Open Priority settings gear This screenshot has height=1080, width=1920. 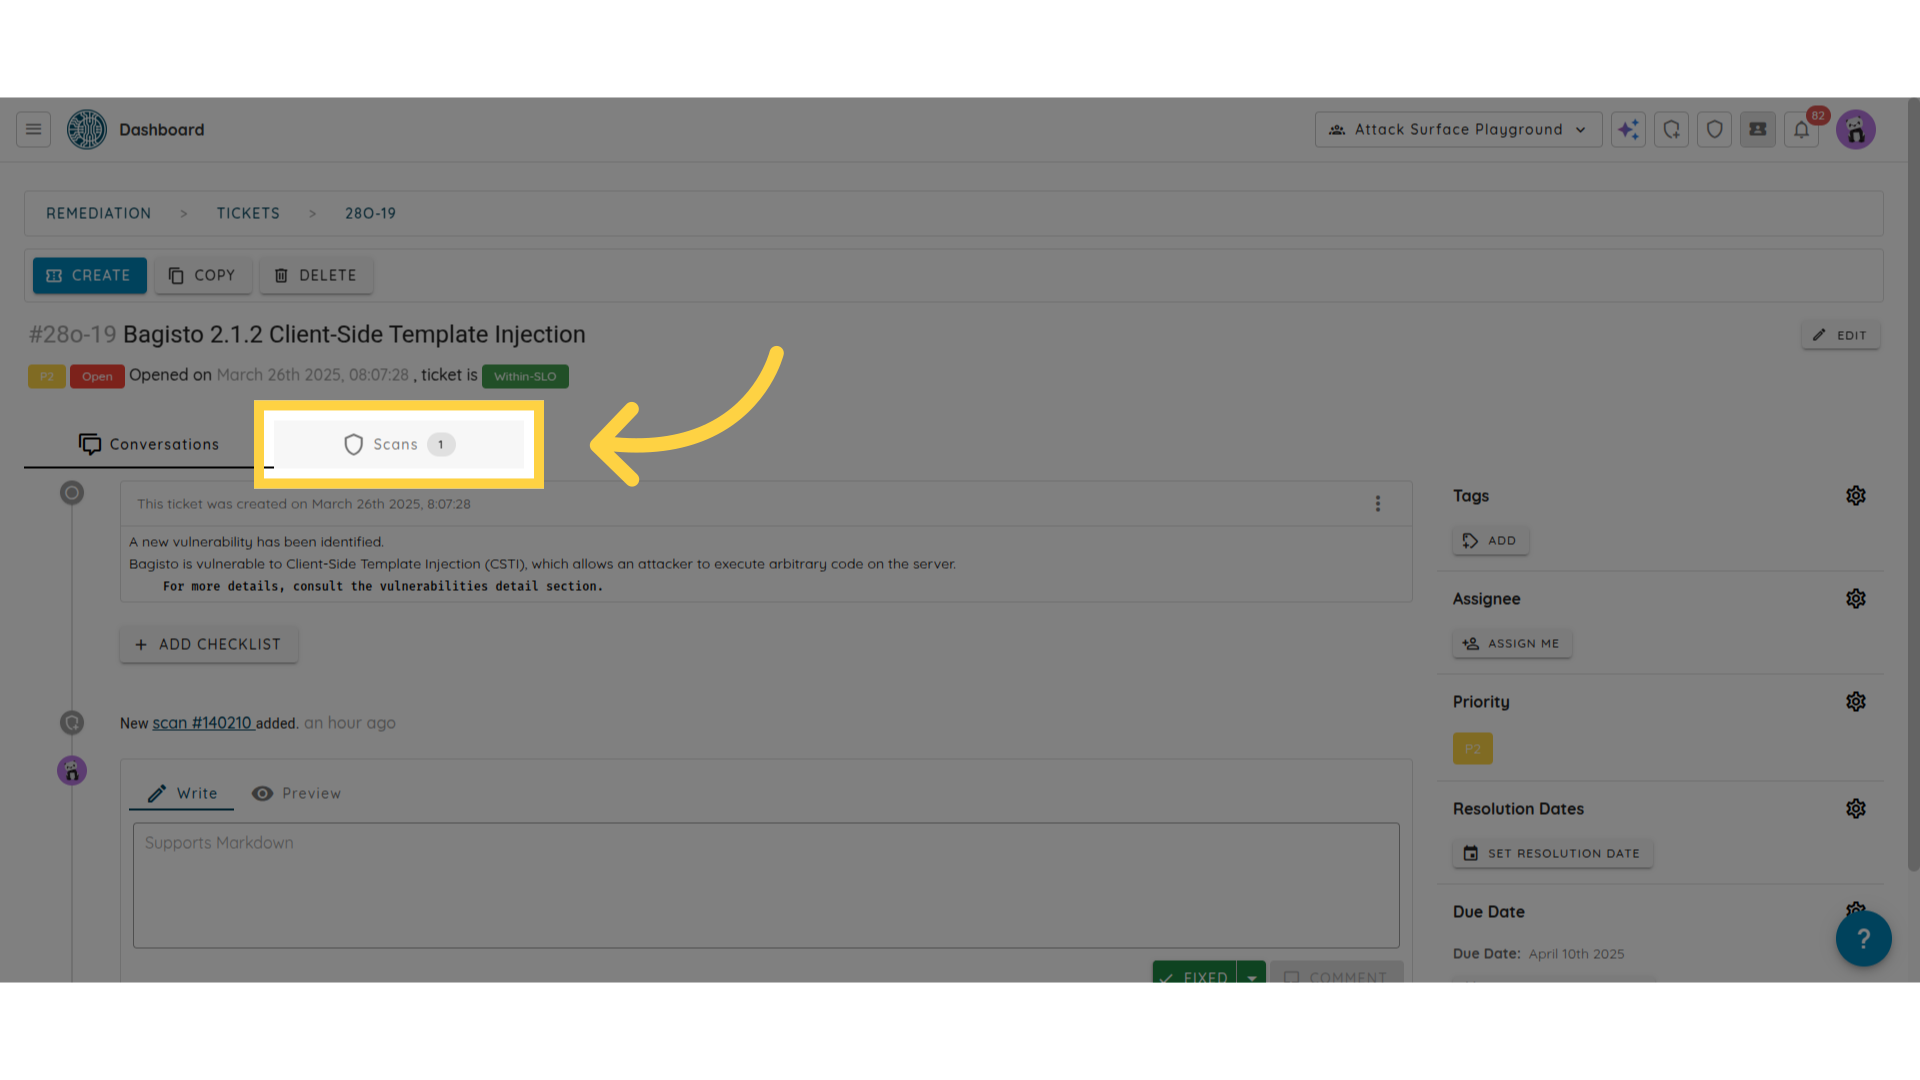1855,702
